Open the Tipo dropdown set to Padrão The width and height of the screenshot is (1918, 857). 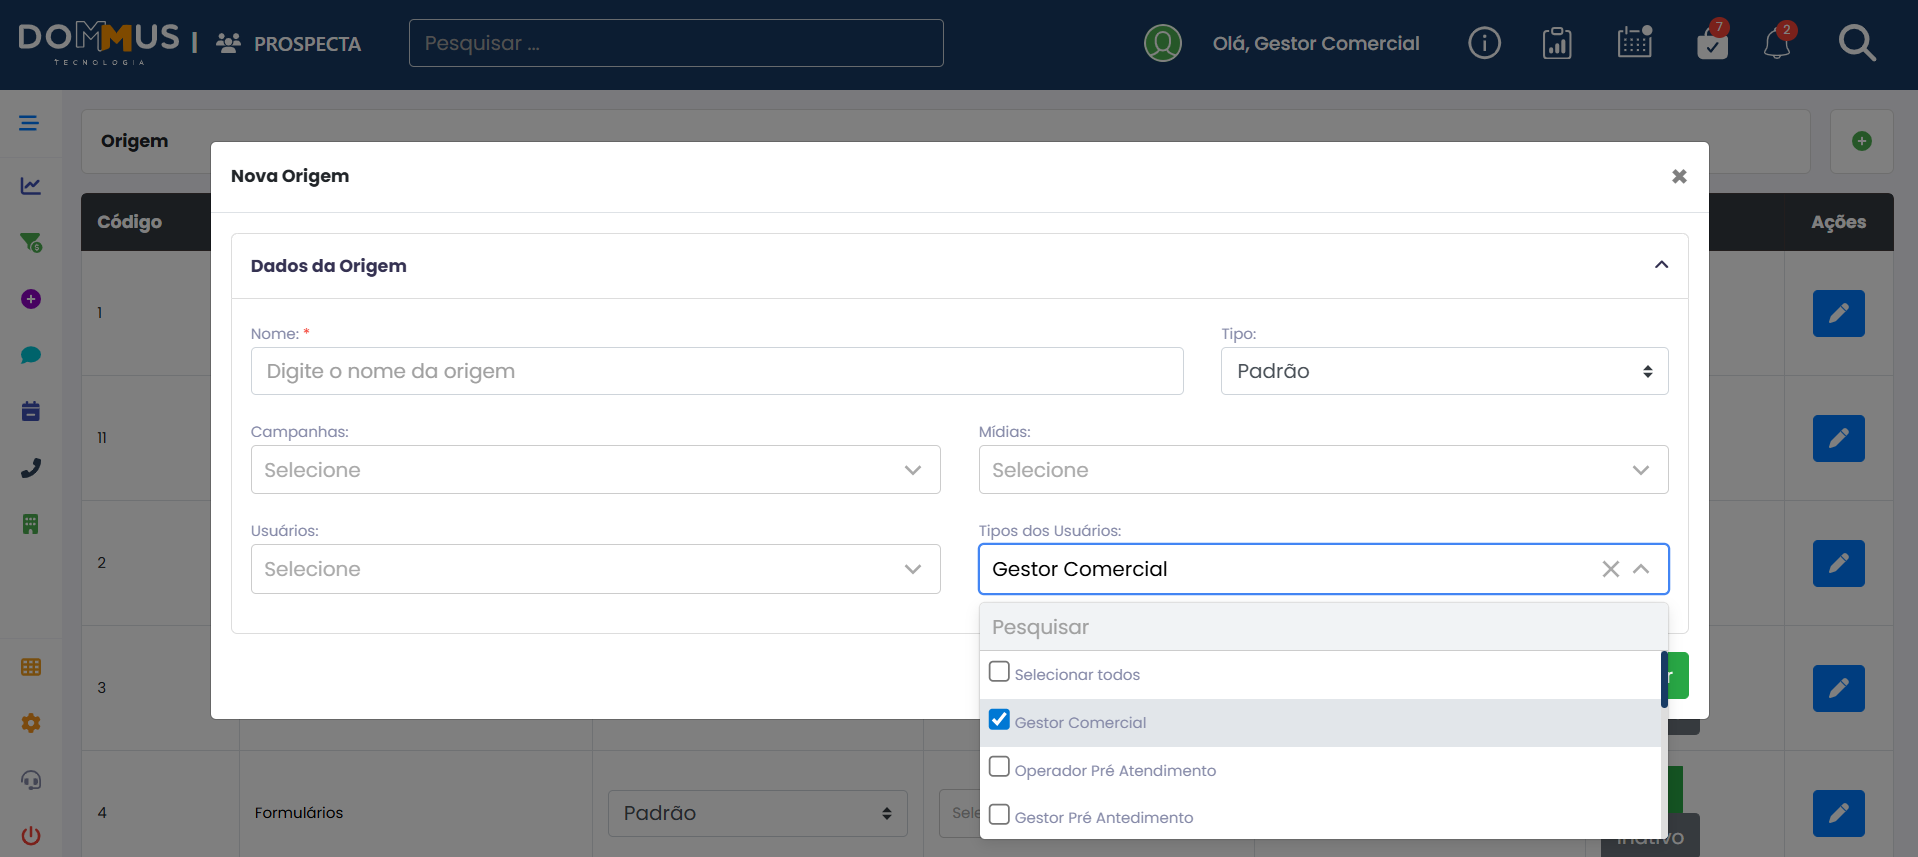pyautogui.click(x=1443, y=371)
